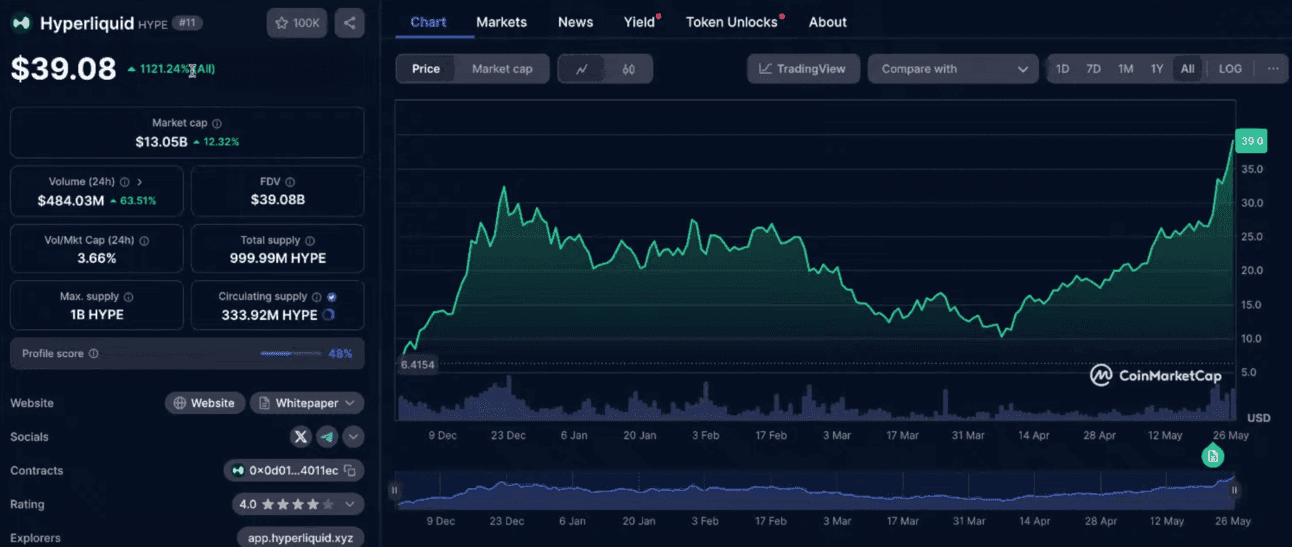Click the 39.0 current price label on axis
This screenshot has width=1292, height=547.
[x=1253, y=142]
